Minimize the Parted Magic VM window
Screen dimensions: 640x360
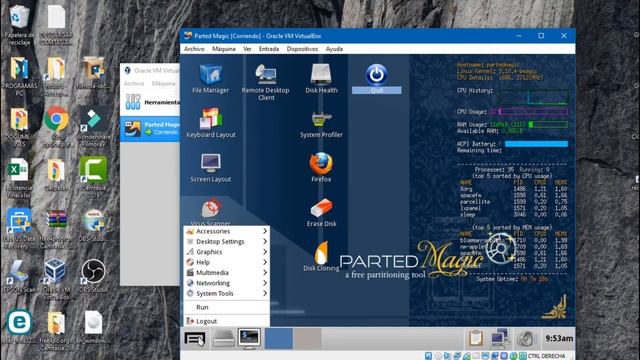click(519, 36)
